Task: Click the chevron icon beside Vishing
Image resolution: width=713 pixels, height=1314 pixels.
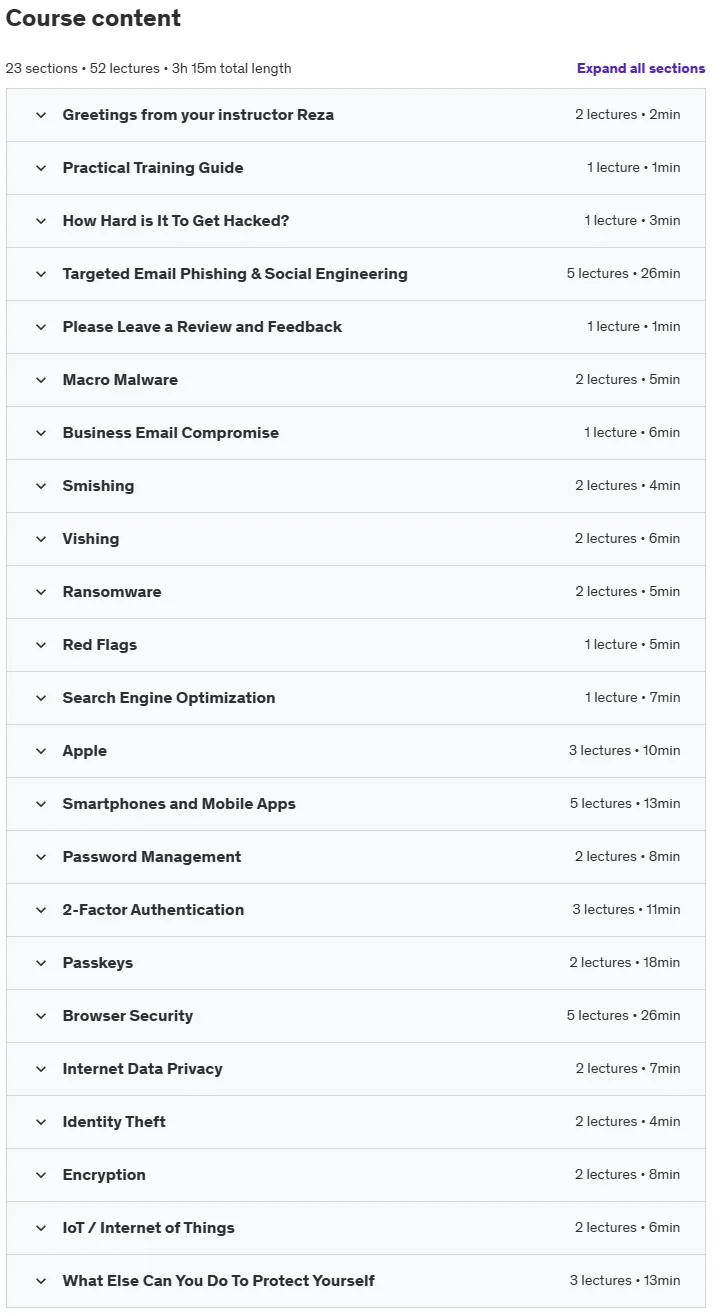Action: (x=41, y=539)
